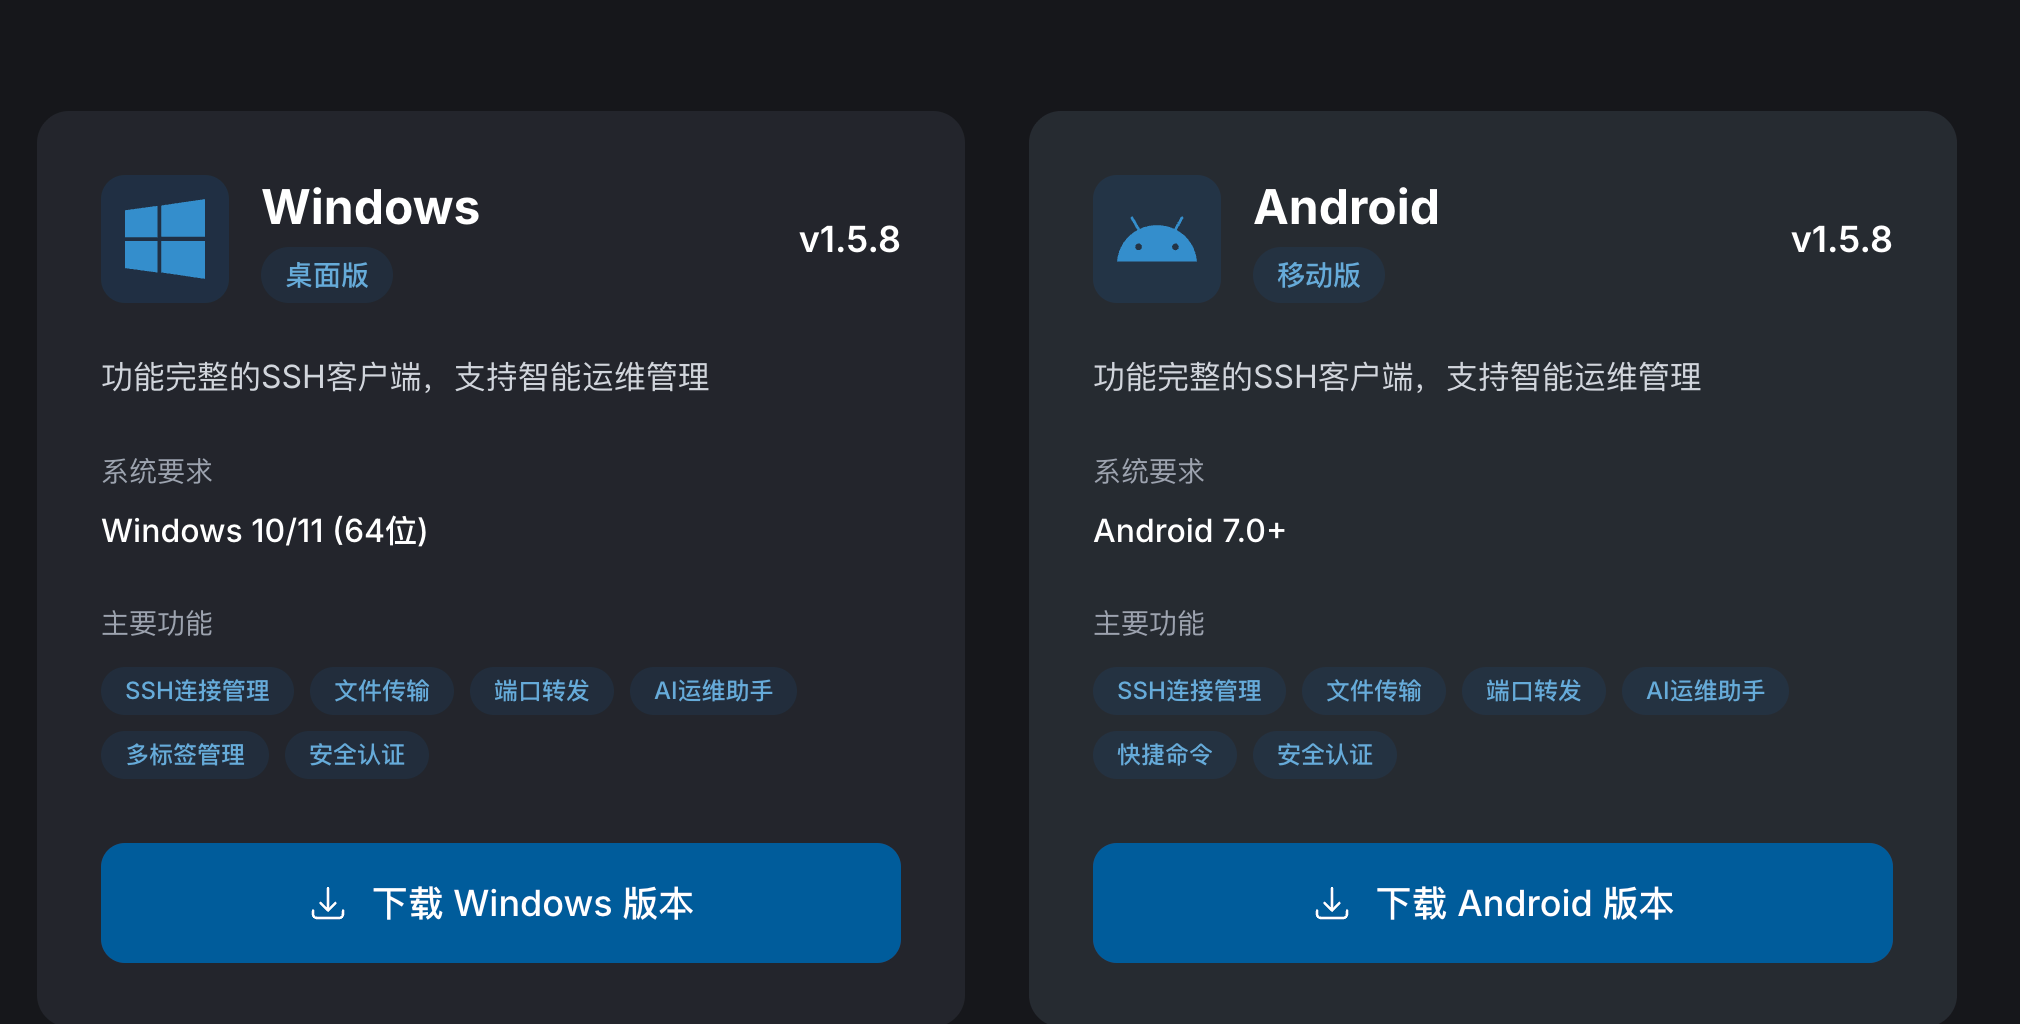Select the 桌面版 badge under Windows
The image size is (2020, 1024).
[327, 275]
